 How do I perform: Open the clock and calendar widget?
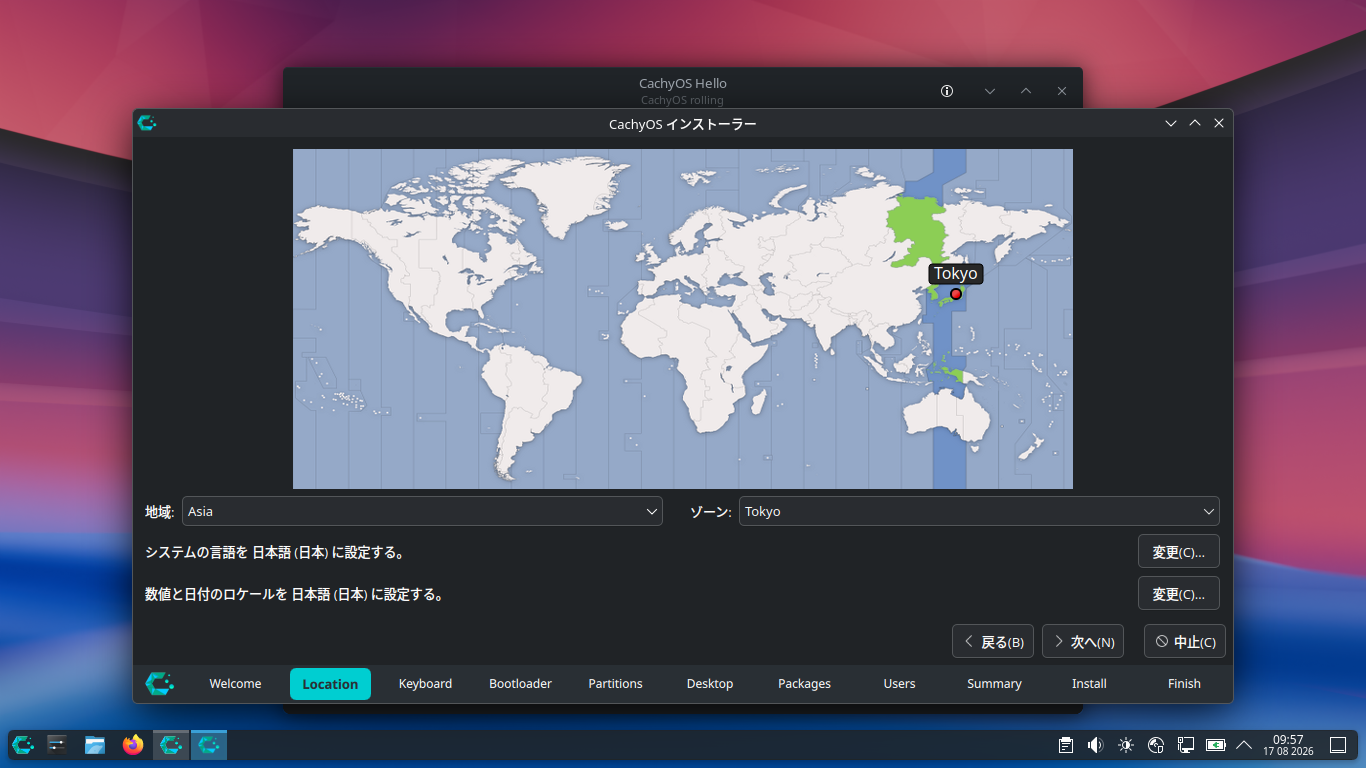[1288, 745]
